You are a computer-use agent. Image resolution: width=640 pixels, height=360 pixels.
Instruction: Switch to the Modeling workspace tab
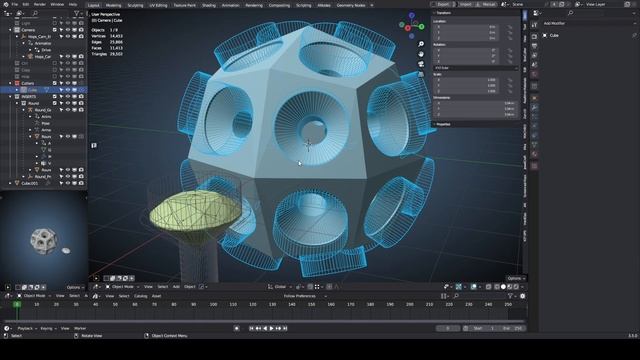click(113, 5)
